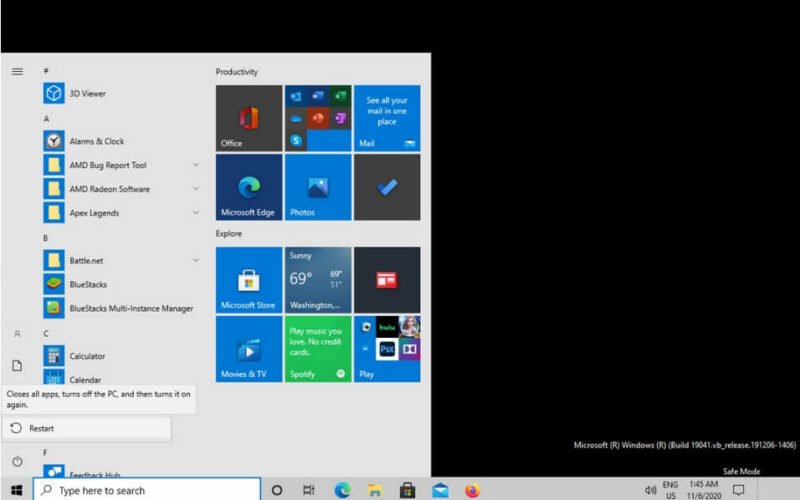Click the volume speaker tray icon
The width and height of the screenshot is (800, 500).
650,490
